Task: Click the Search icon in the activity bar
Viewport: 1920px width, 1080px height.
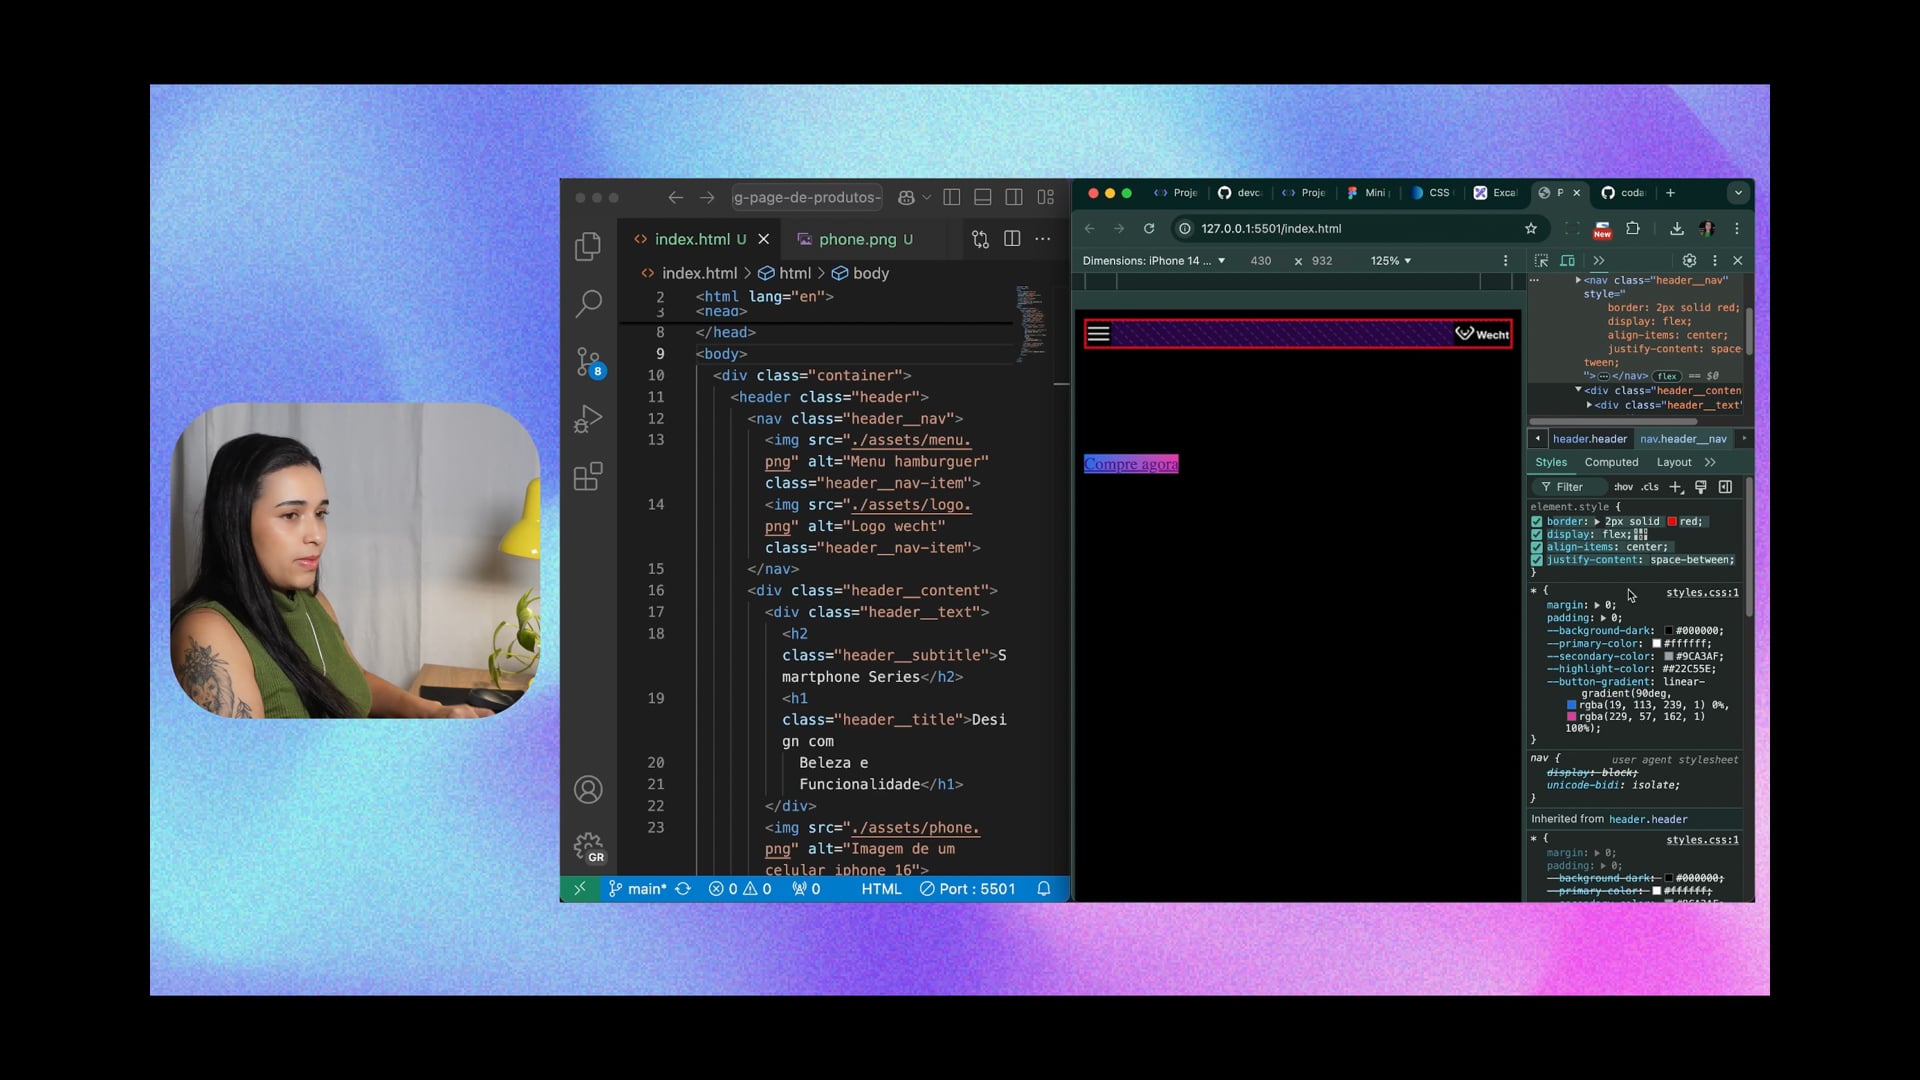Action: pos(588,303)
